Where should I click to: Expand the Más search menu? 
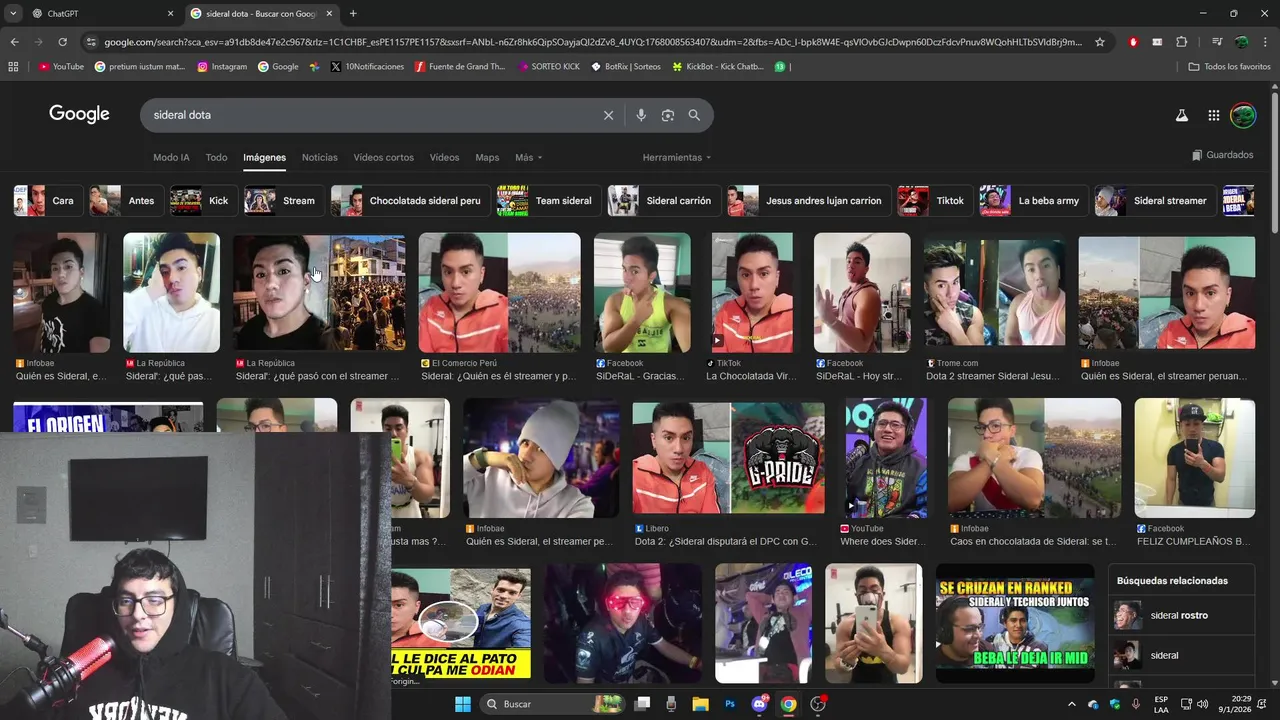(528, 157)
